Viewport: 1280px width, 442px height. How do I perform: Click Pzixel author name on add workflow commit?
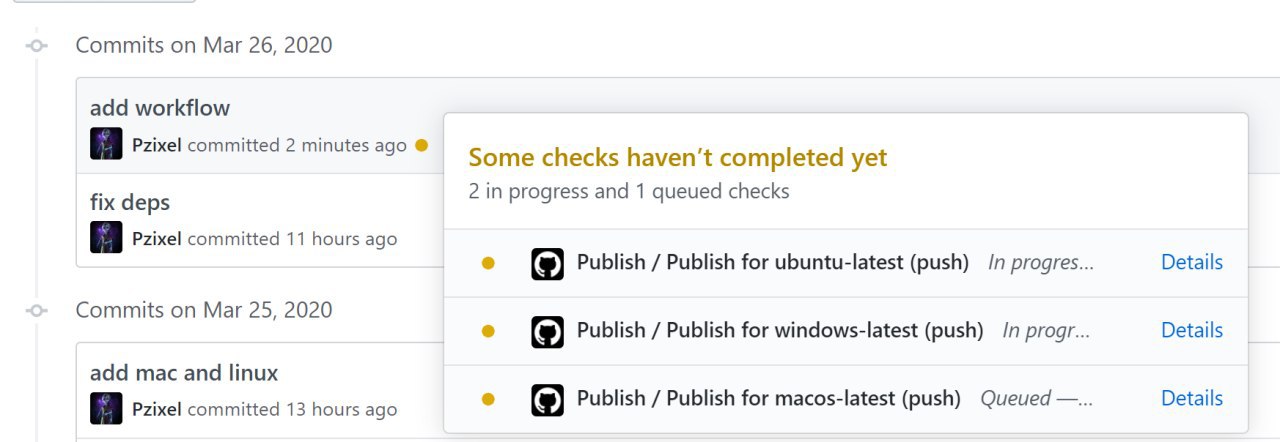click(157, 145)
